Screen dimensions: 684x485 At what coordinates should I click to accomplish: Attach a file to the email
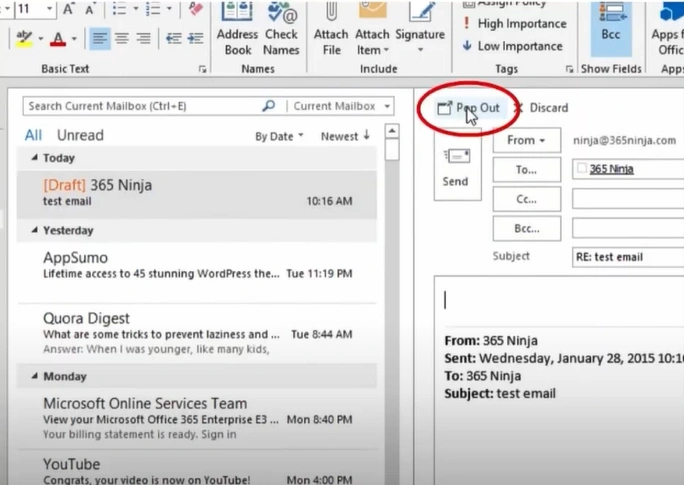point(331,29)
